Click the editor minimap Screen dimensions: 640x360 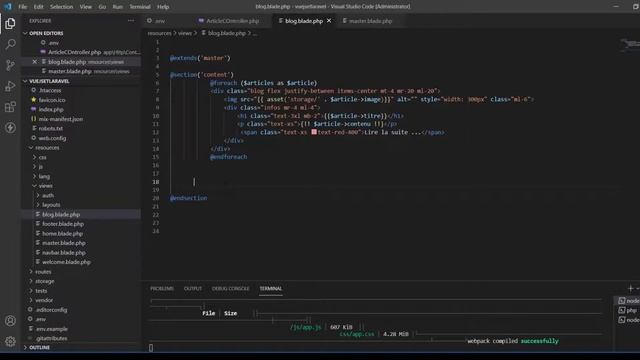(x=629, y=45)
